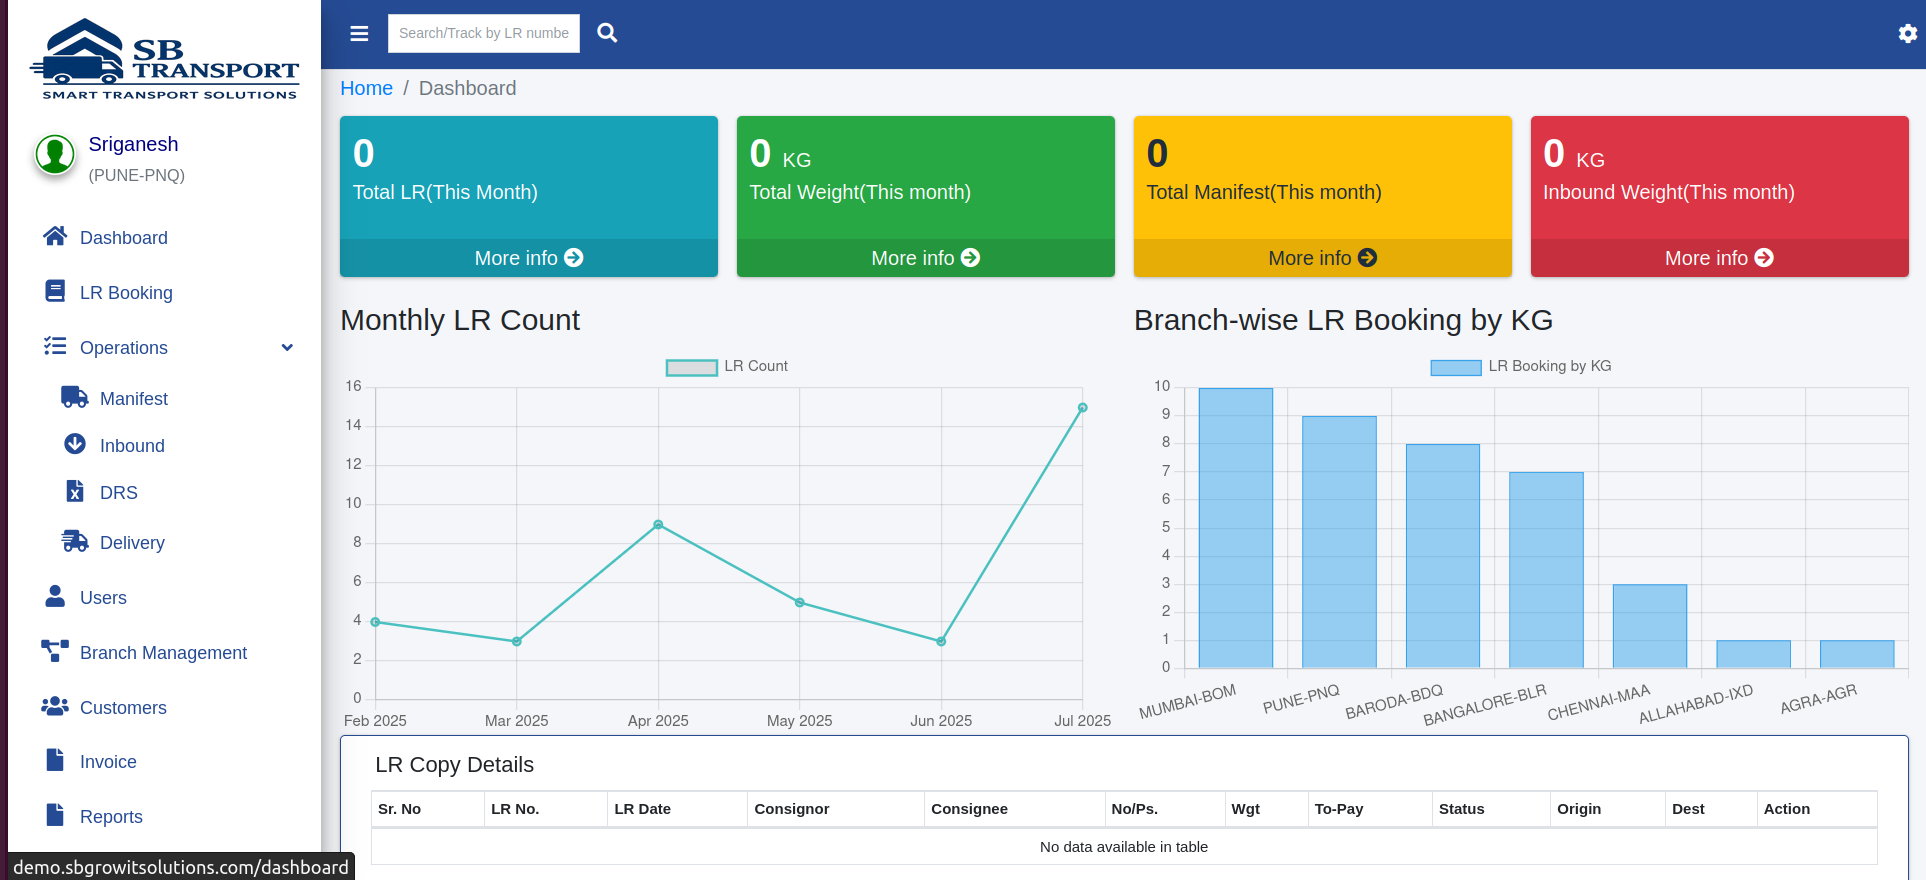Toggle the hamburger sidebar menu
The height and width of the screenshot is (880, 1926).
tap(359, 34)
